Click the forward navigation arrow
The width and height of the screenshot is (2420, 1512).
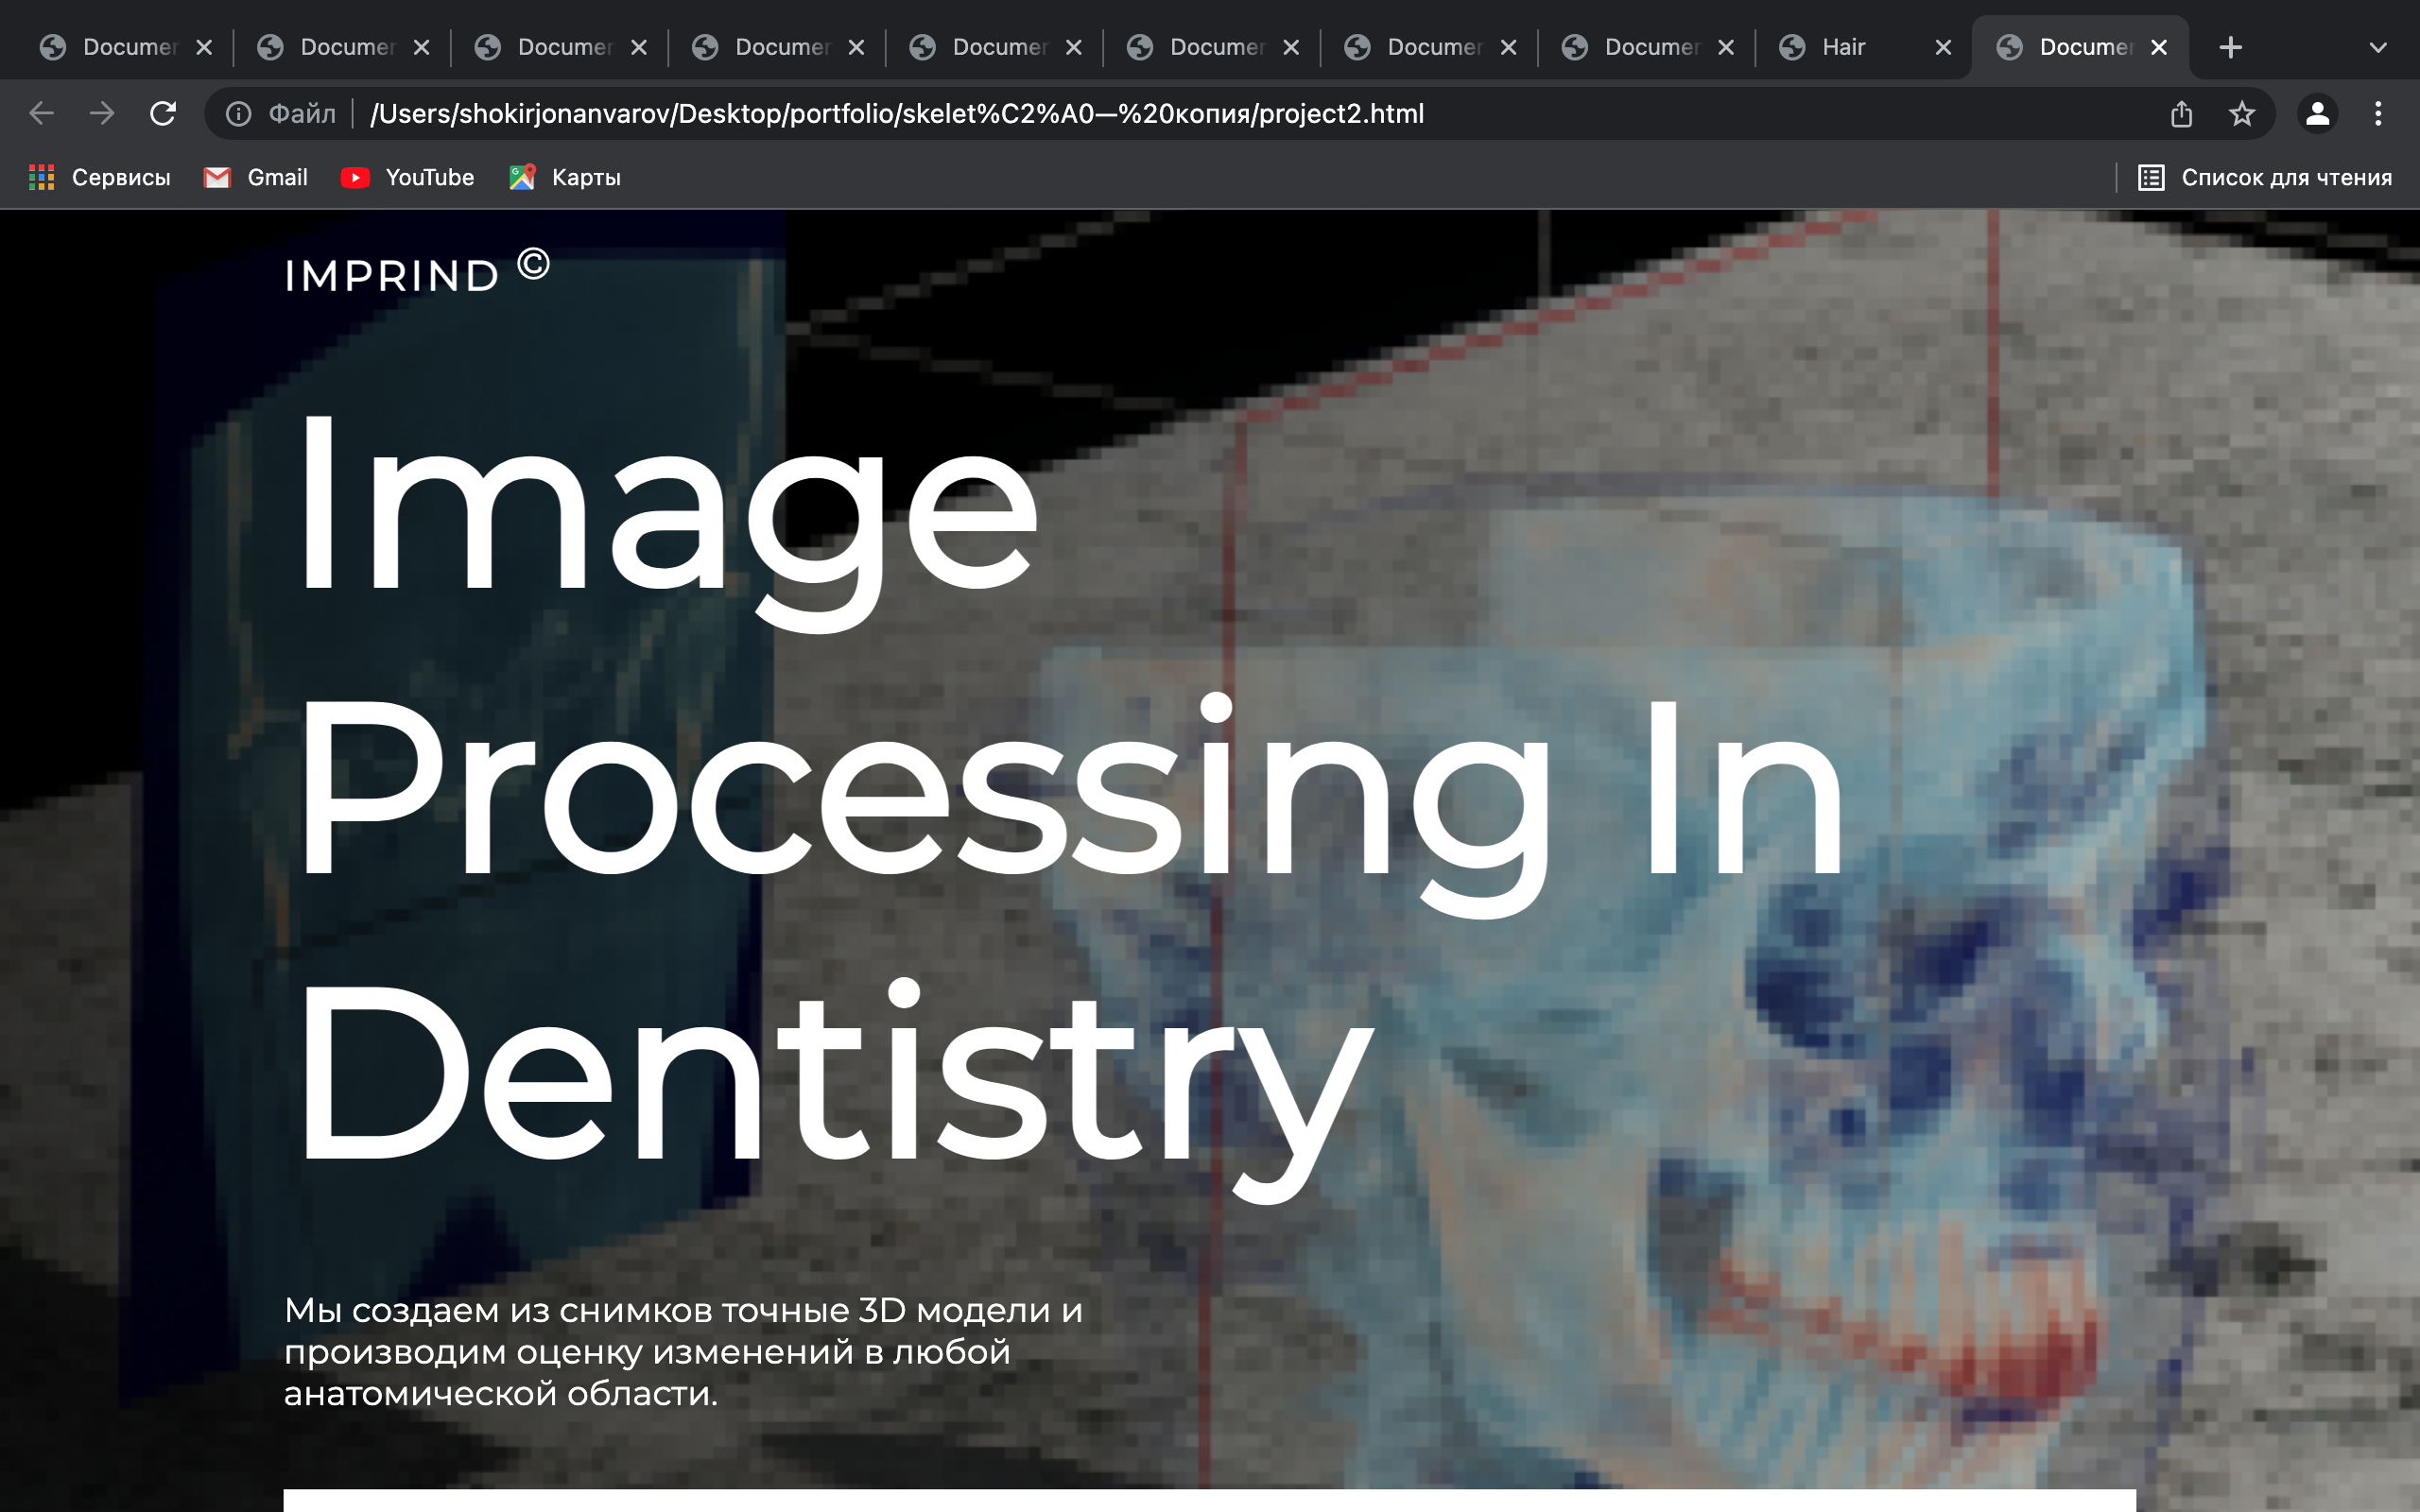[x=102, y=114]
